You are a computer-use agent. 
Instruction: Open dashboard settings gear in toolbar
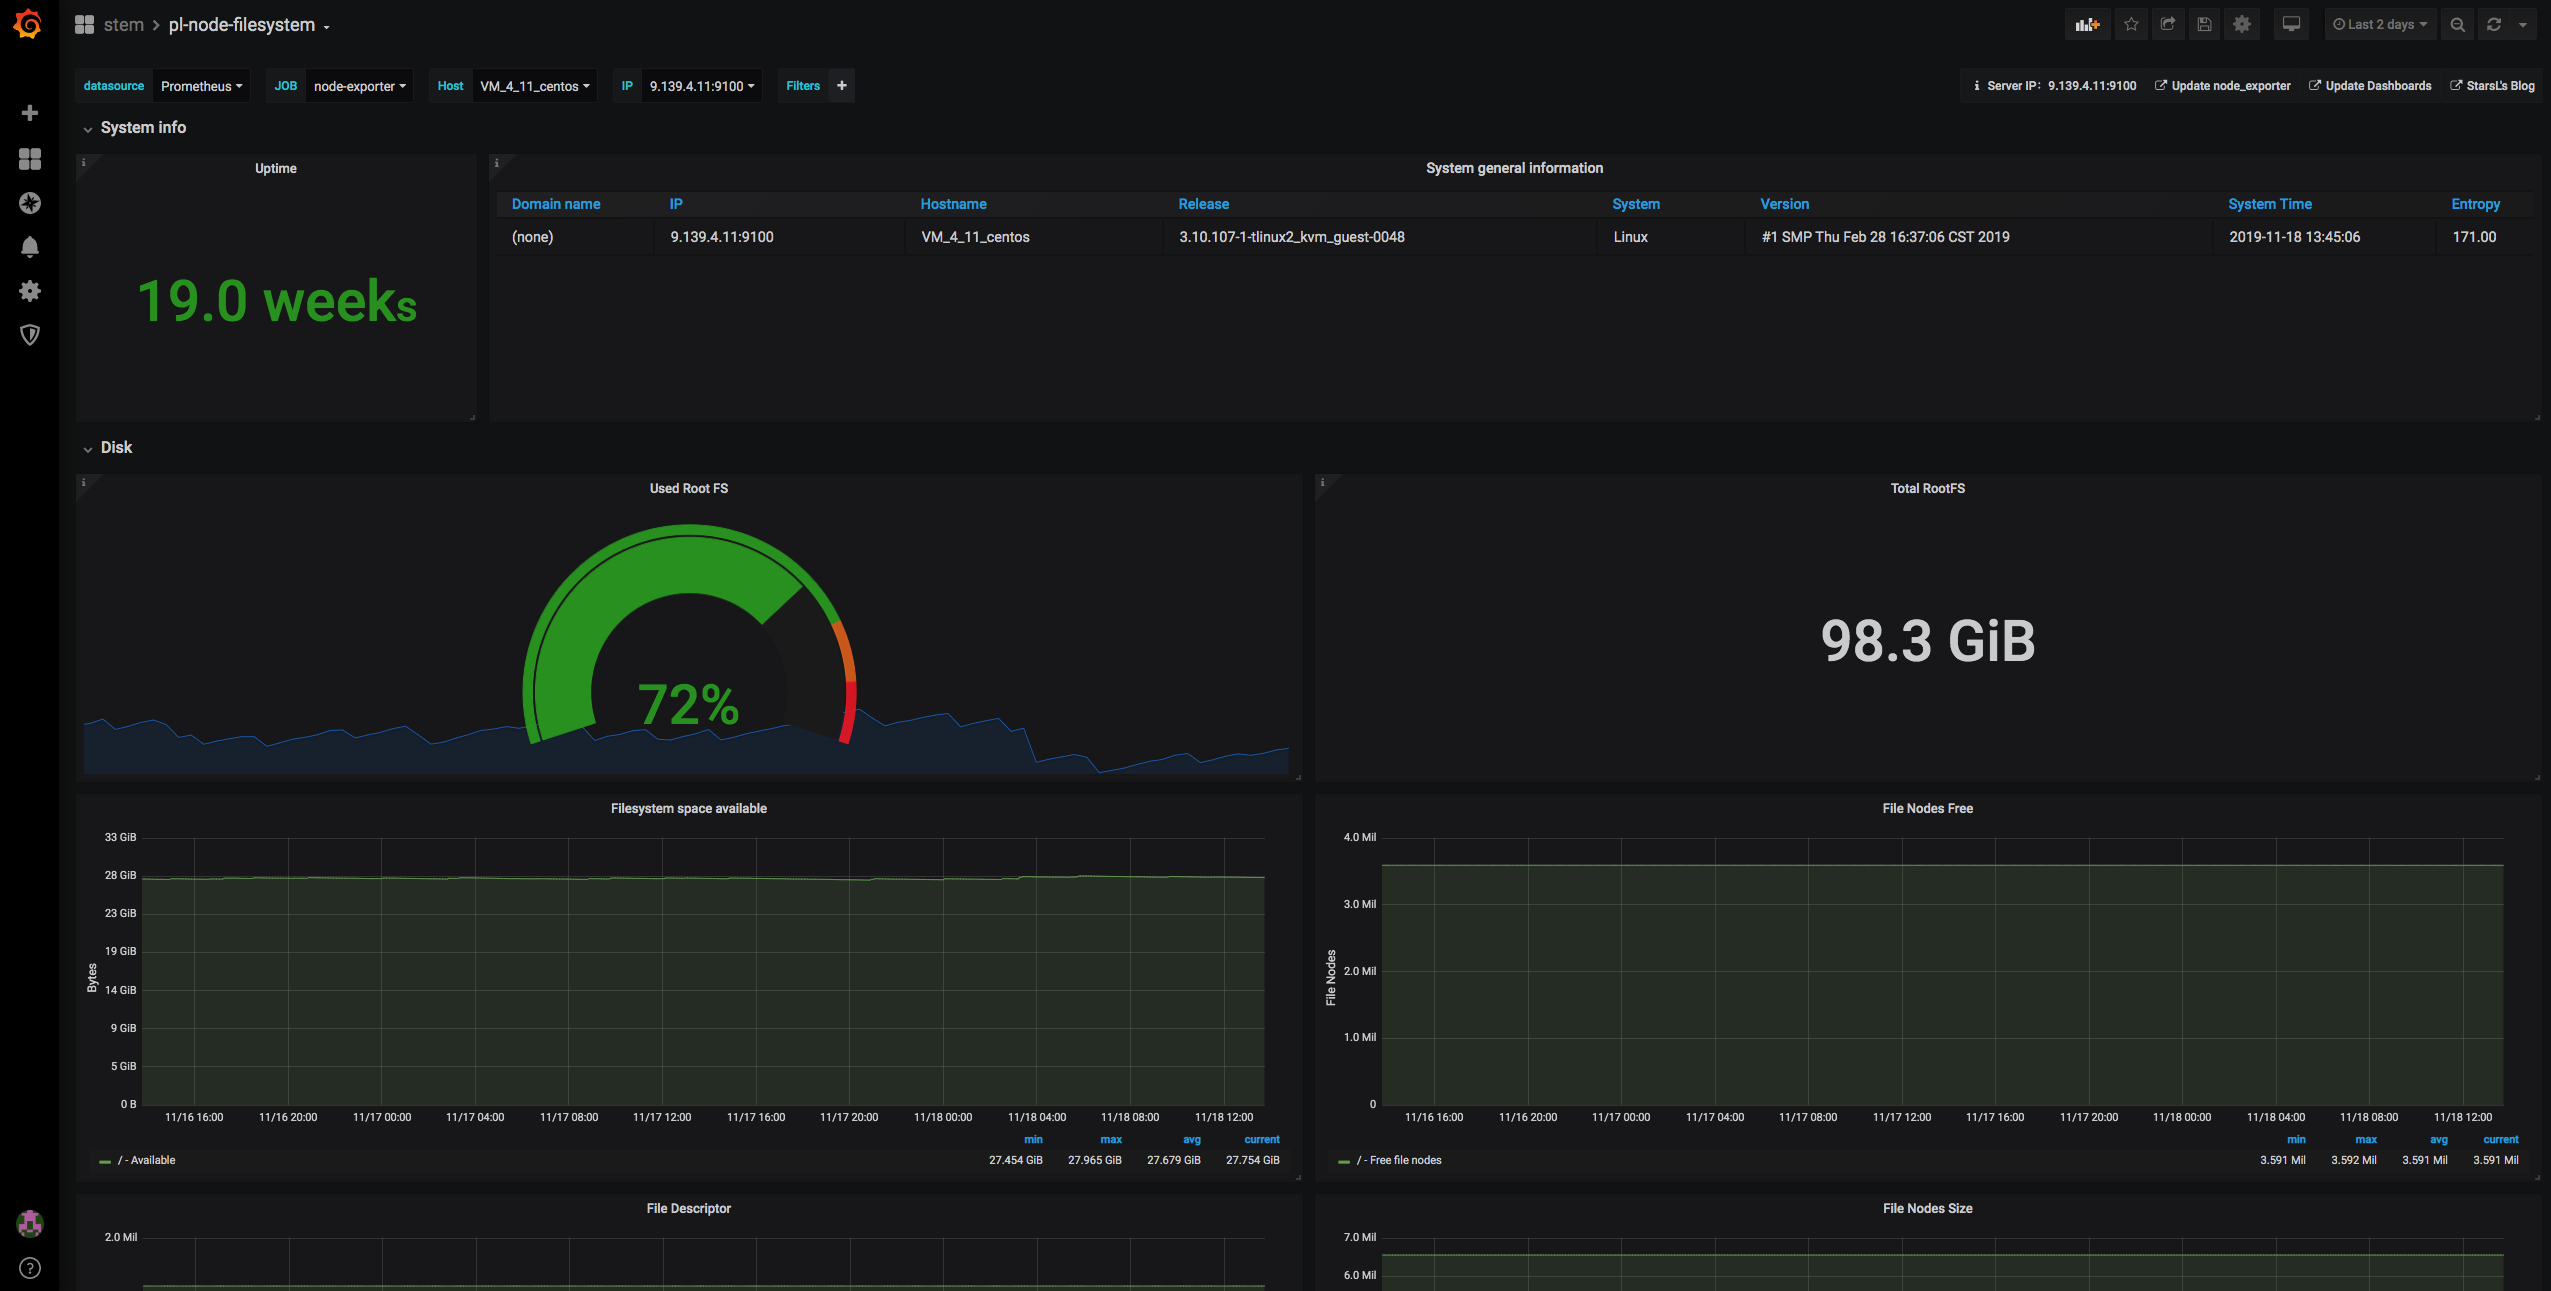tap(2242, 25)
